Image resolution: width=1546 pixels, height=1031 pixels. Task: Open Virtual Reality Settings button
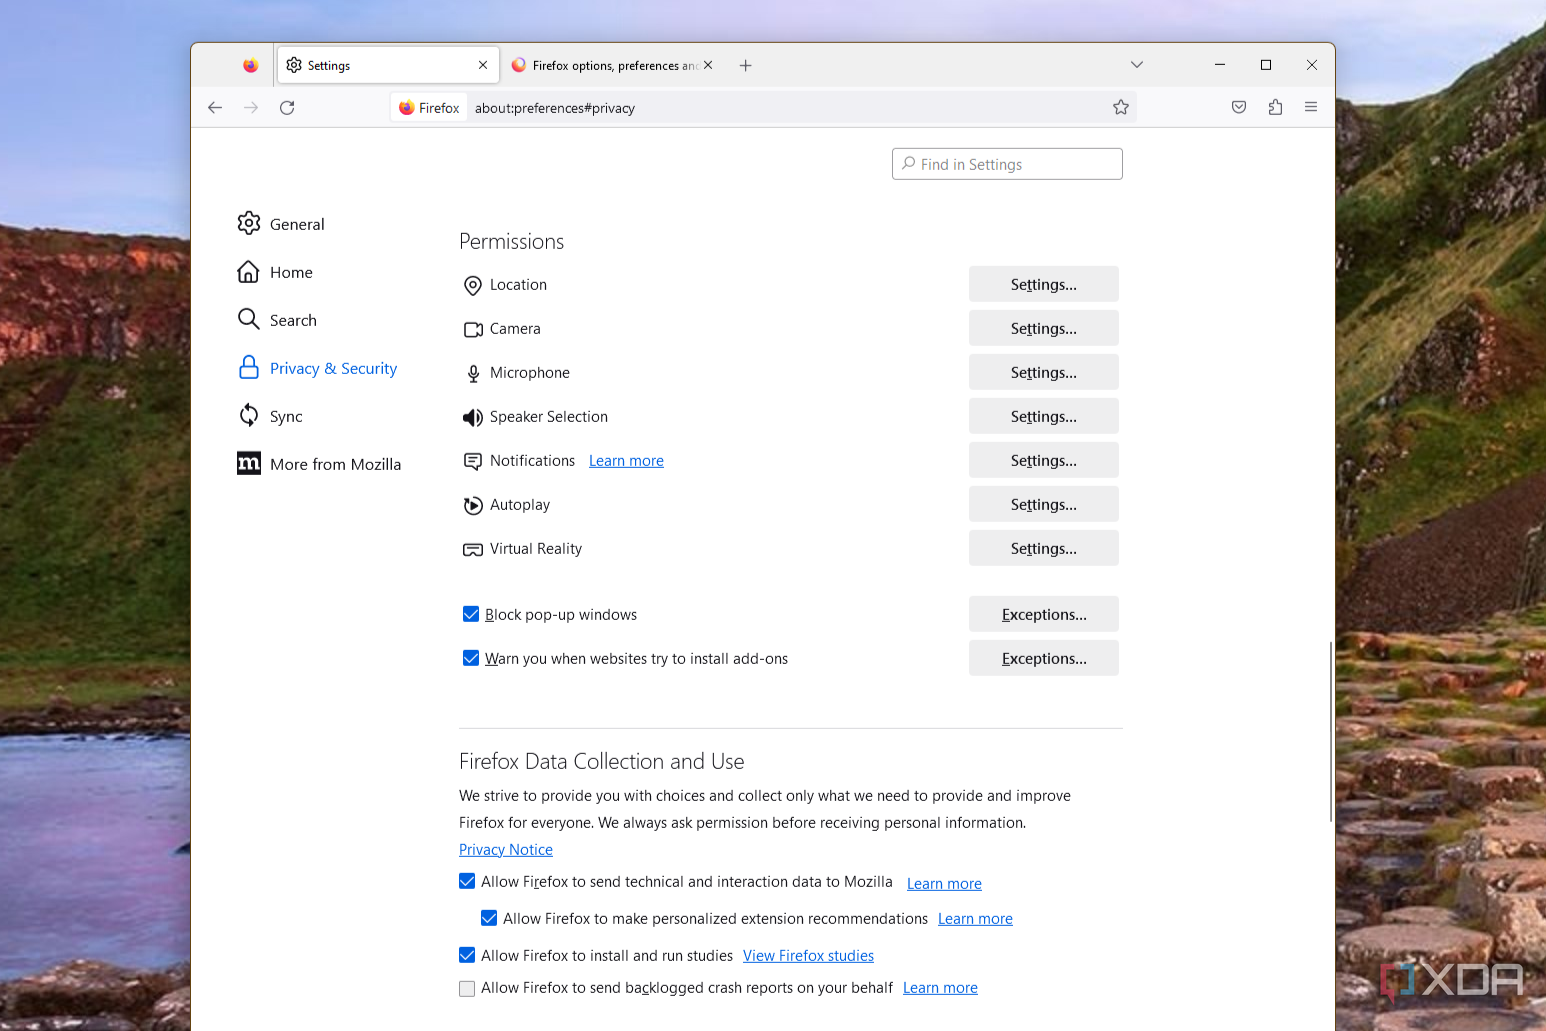click(x=1044, y=548)
